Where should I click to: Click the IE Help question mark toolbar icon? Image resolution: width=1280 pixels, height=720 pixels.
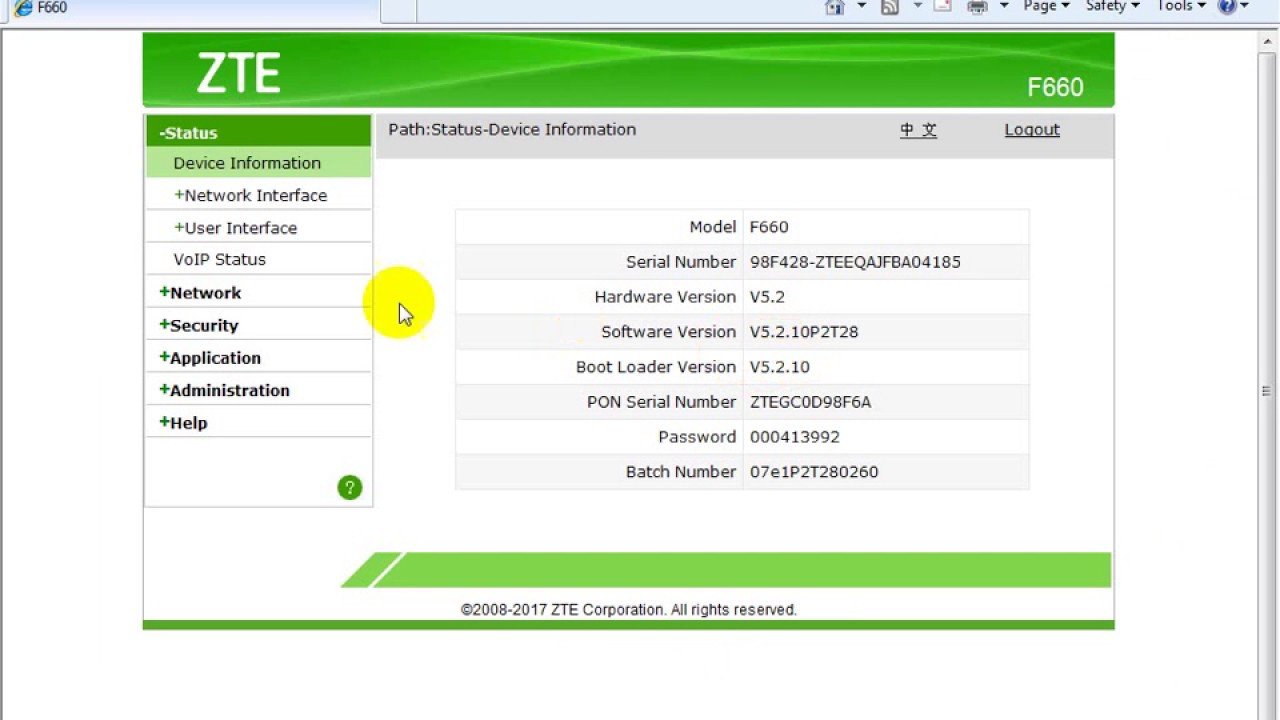pos(1227,6)
